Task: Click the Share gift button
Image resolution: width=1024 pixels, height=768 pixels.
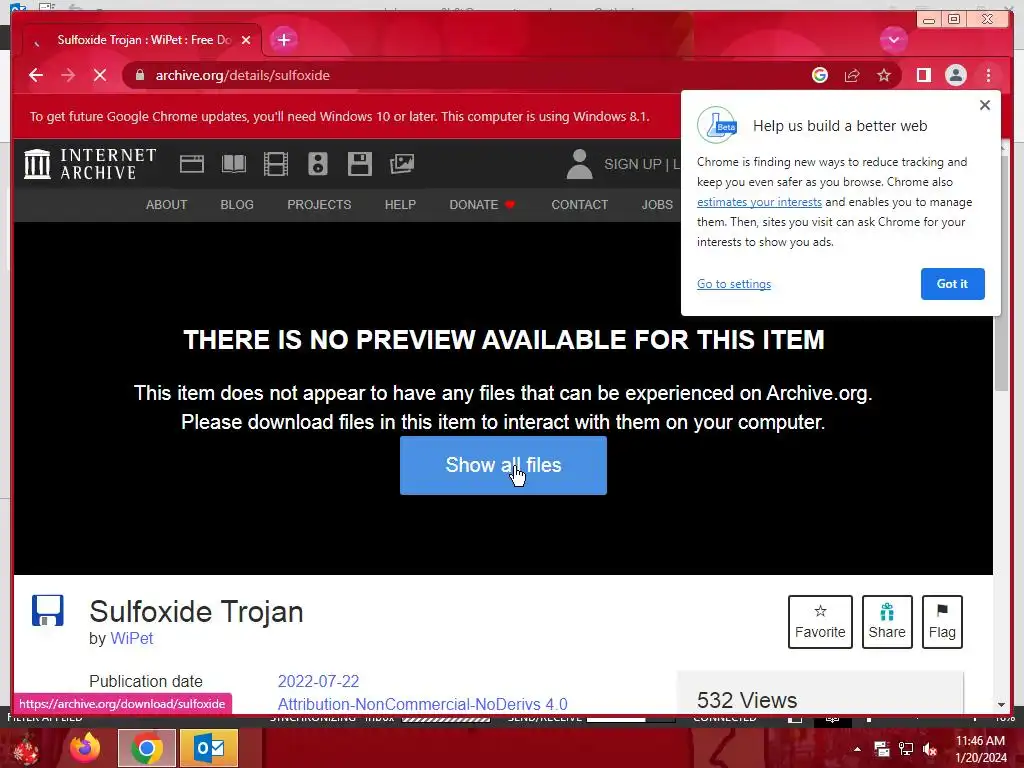Action: (x=887, y=622)
